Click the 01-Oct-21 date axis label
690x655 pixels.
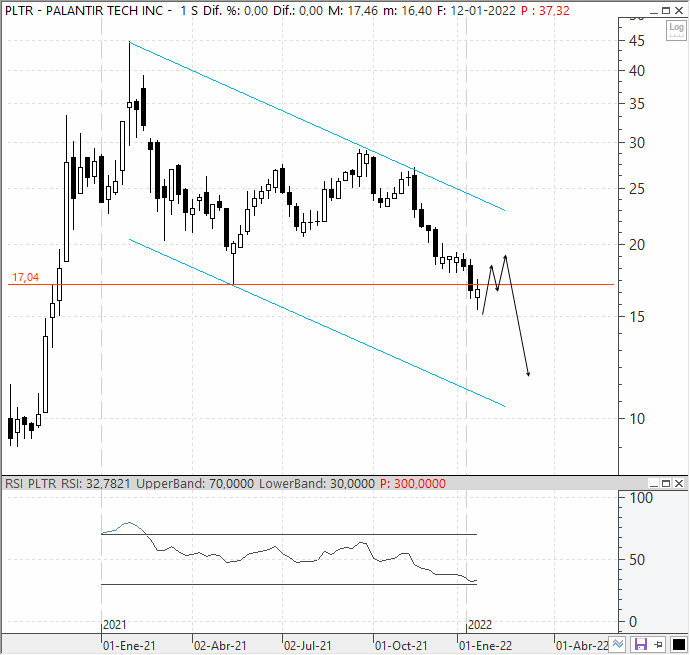coord(401,646)
